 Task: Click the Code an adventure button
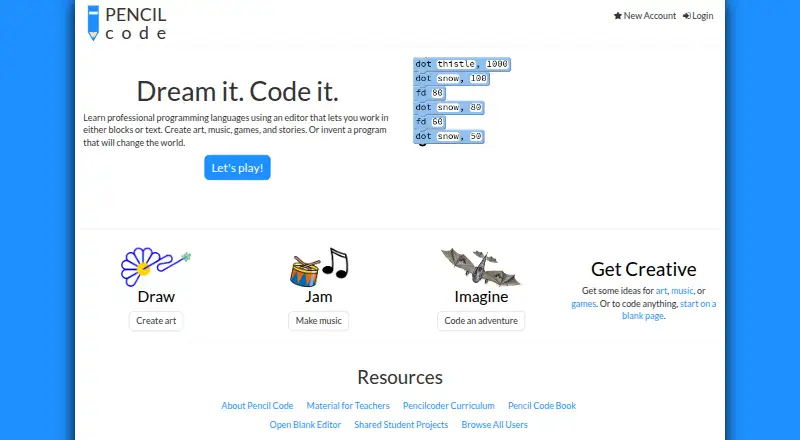(481, 321)
